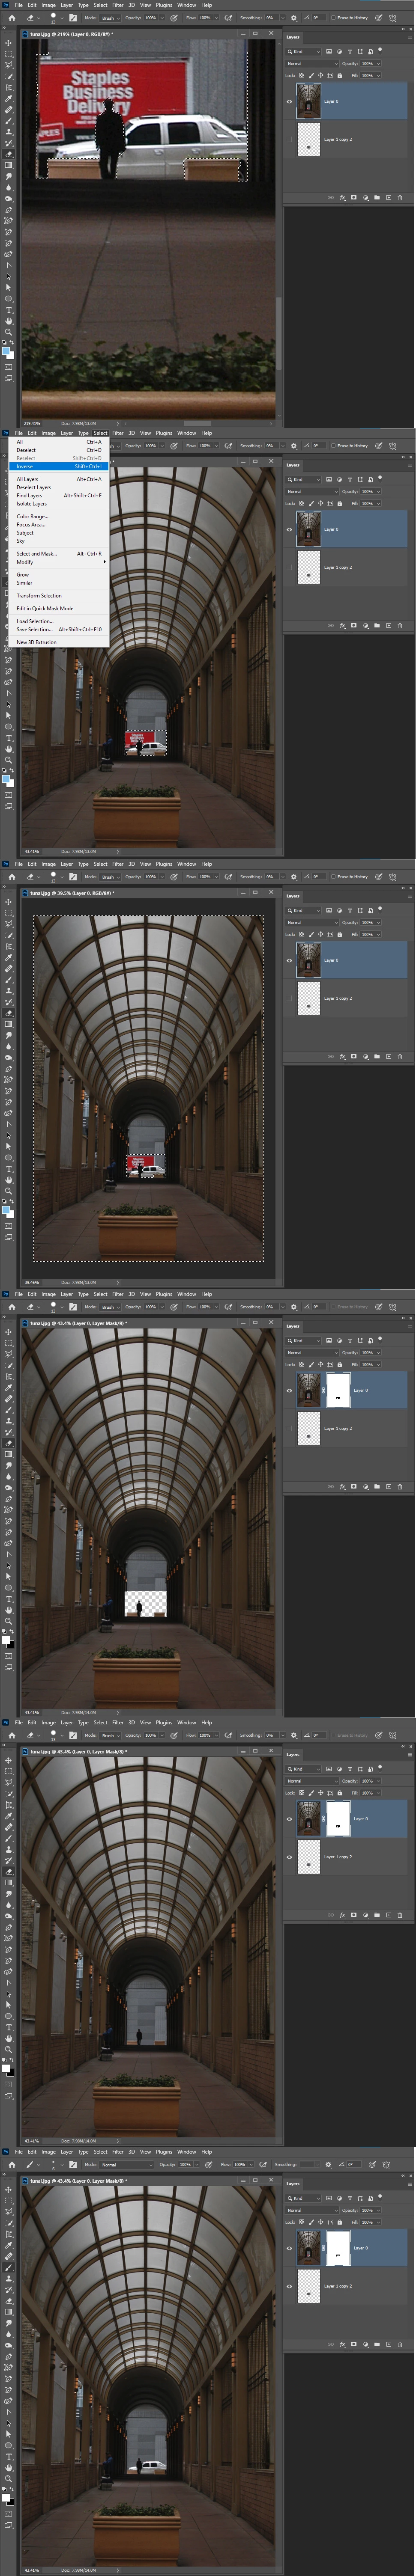Click Transform Selection in the open Select menu

[x=60, y=596]
